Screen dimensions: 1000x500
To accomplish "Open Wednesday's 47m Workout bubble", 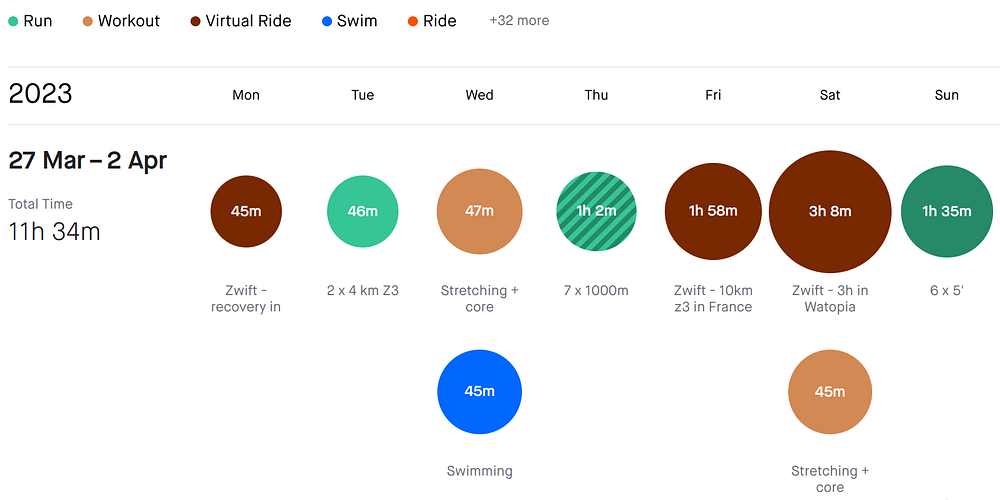I will coord(479,211).
